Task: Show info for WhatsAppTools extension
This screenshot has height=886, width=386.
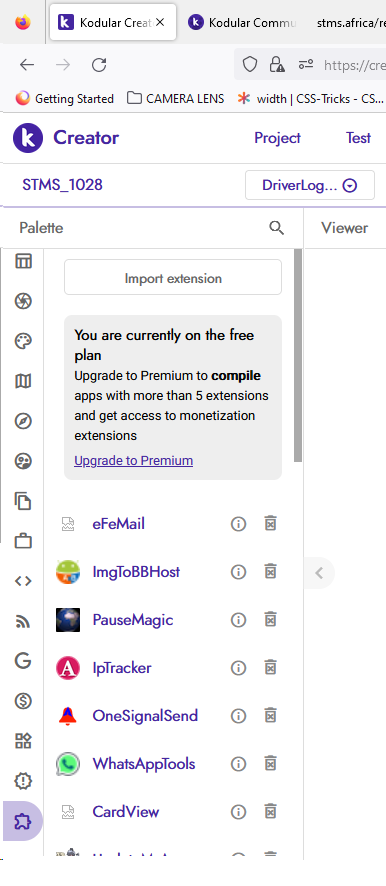Action: (x=238, y=764)
